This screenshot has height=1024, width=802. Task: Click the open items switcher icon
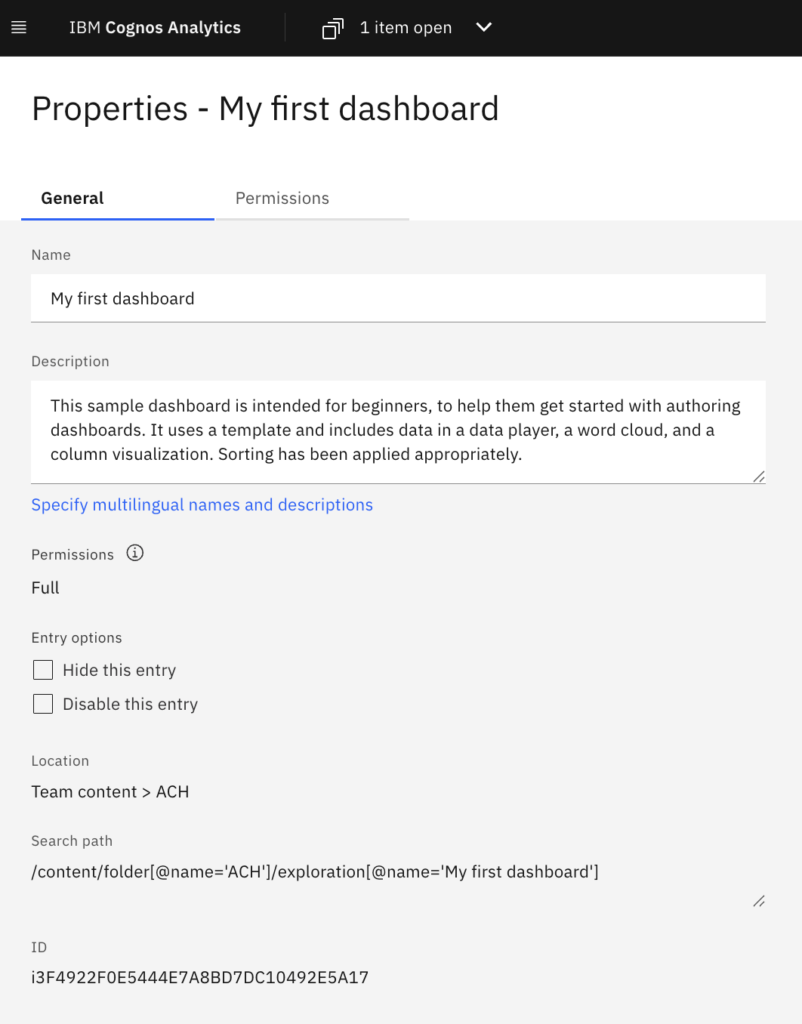332,28
